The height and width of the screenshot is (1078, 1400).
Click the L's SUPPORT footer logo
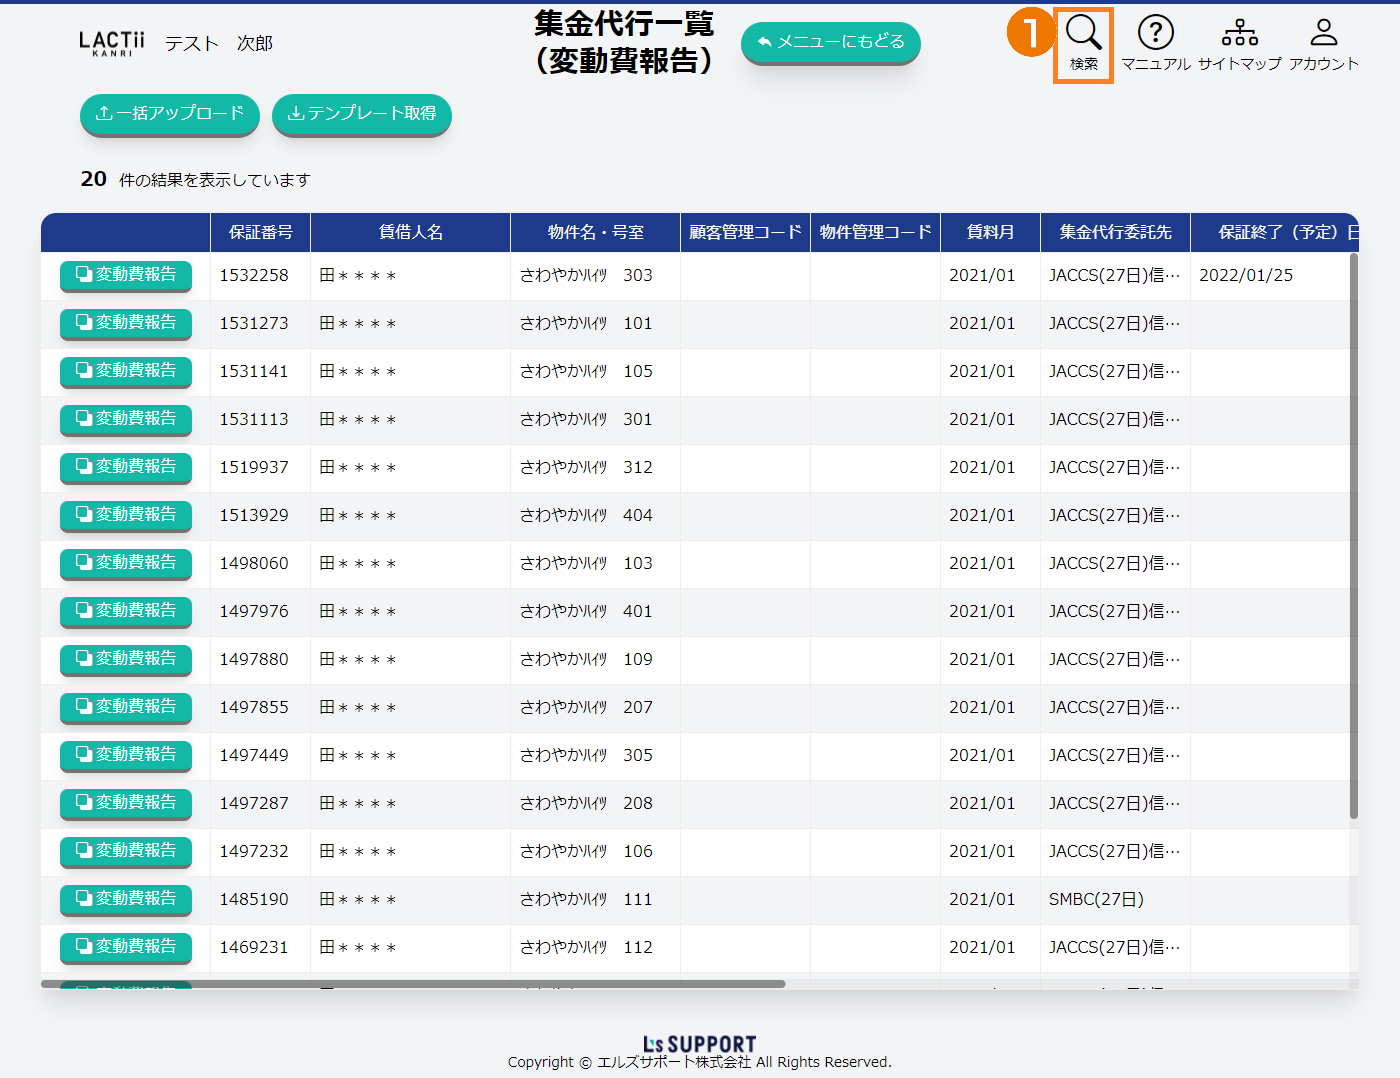[x=699, y=1044]
